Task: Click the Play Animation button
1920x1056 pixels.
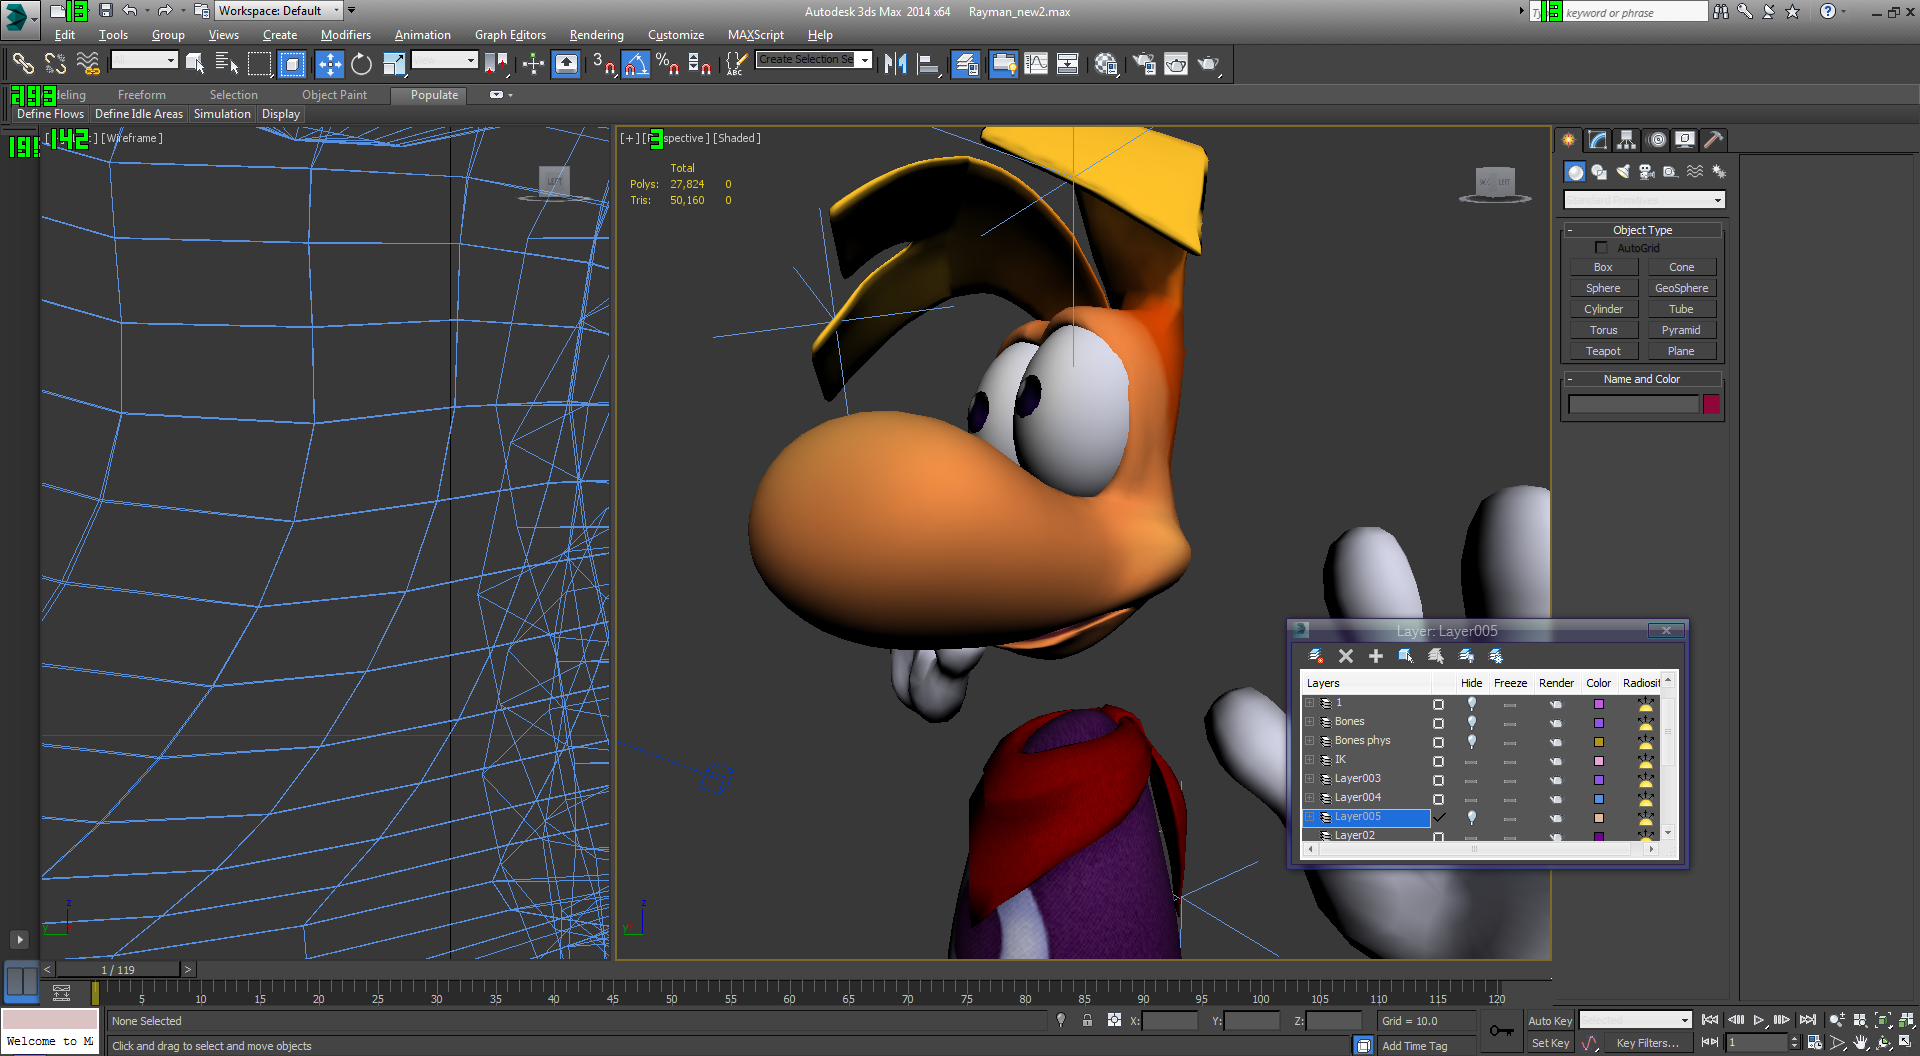Action: pyautogui.click(x=1759, y=1020)
